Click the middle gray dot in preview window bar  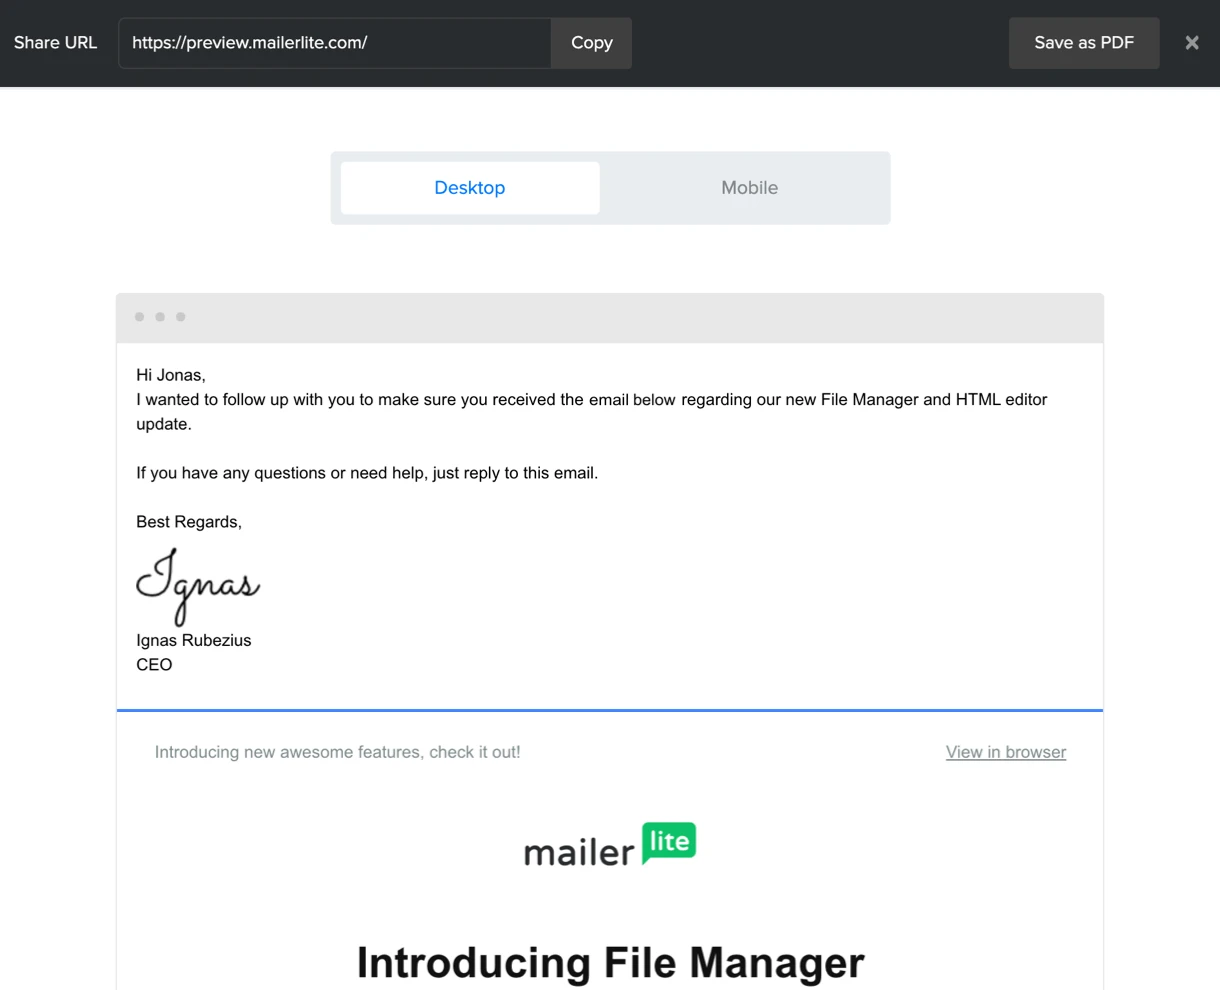tap(160, 317)
